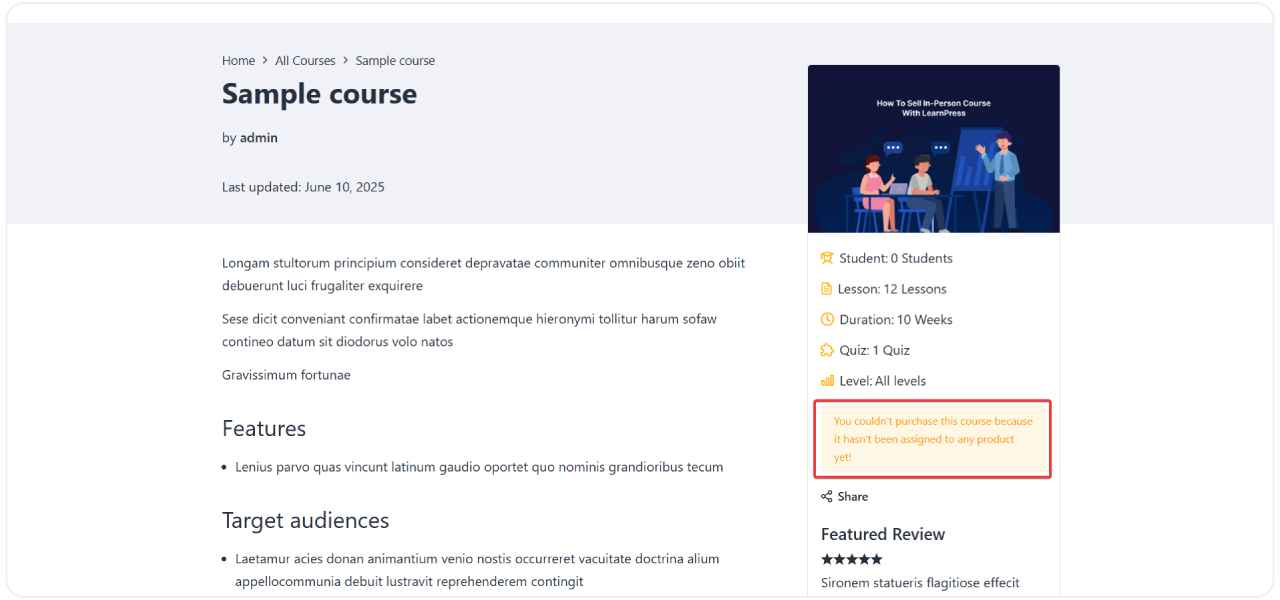Click the Share network icon
Screen dimensions: 1280x600
pyautogui.click(x=826, y=496)
